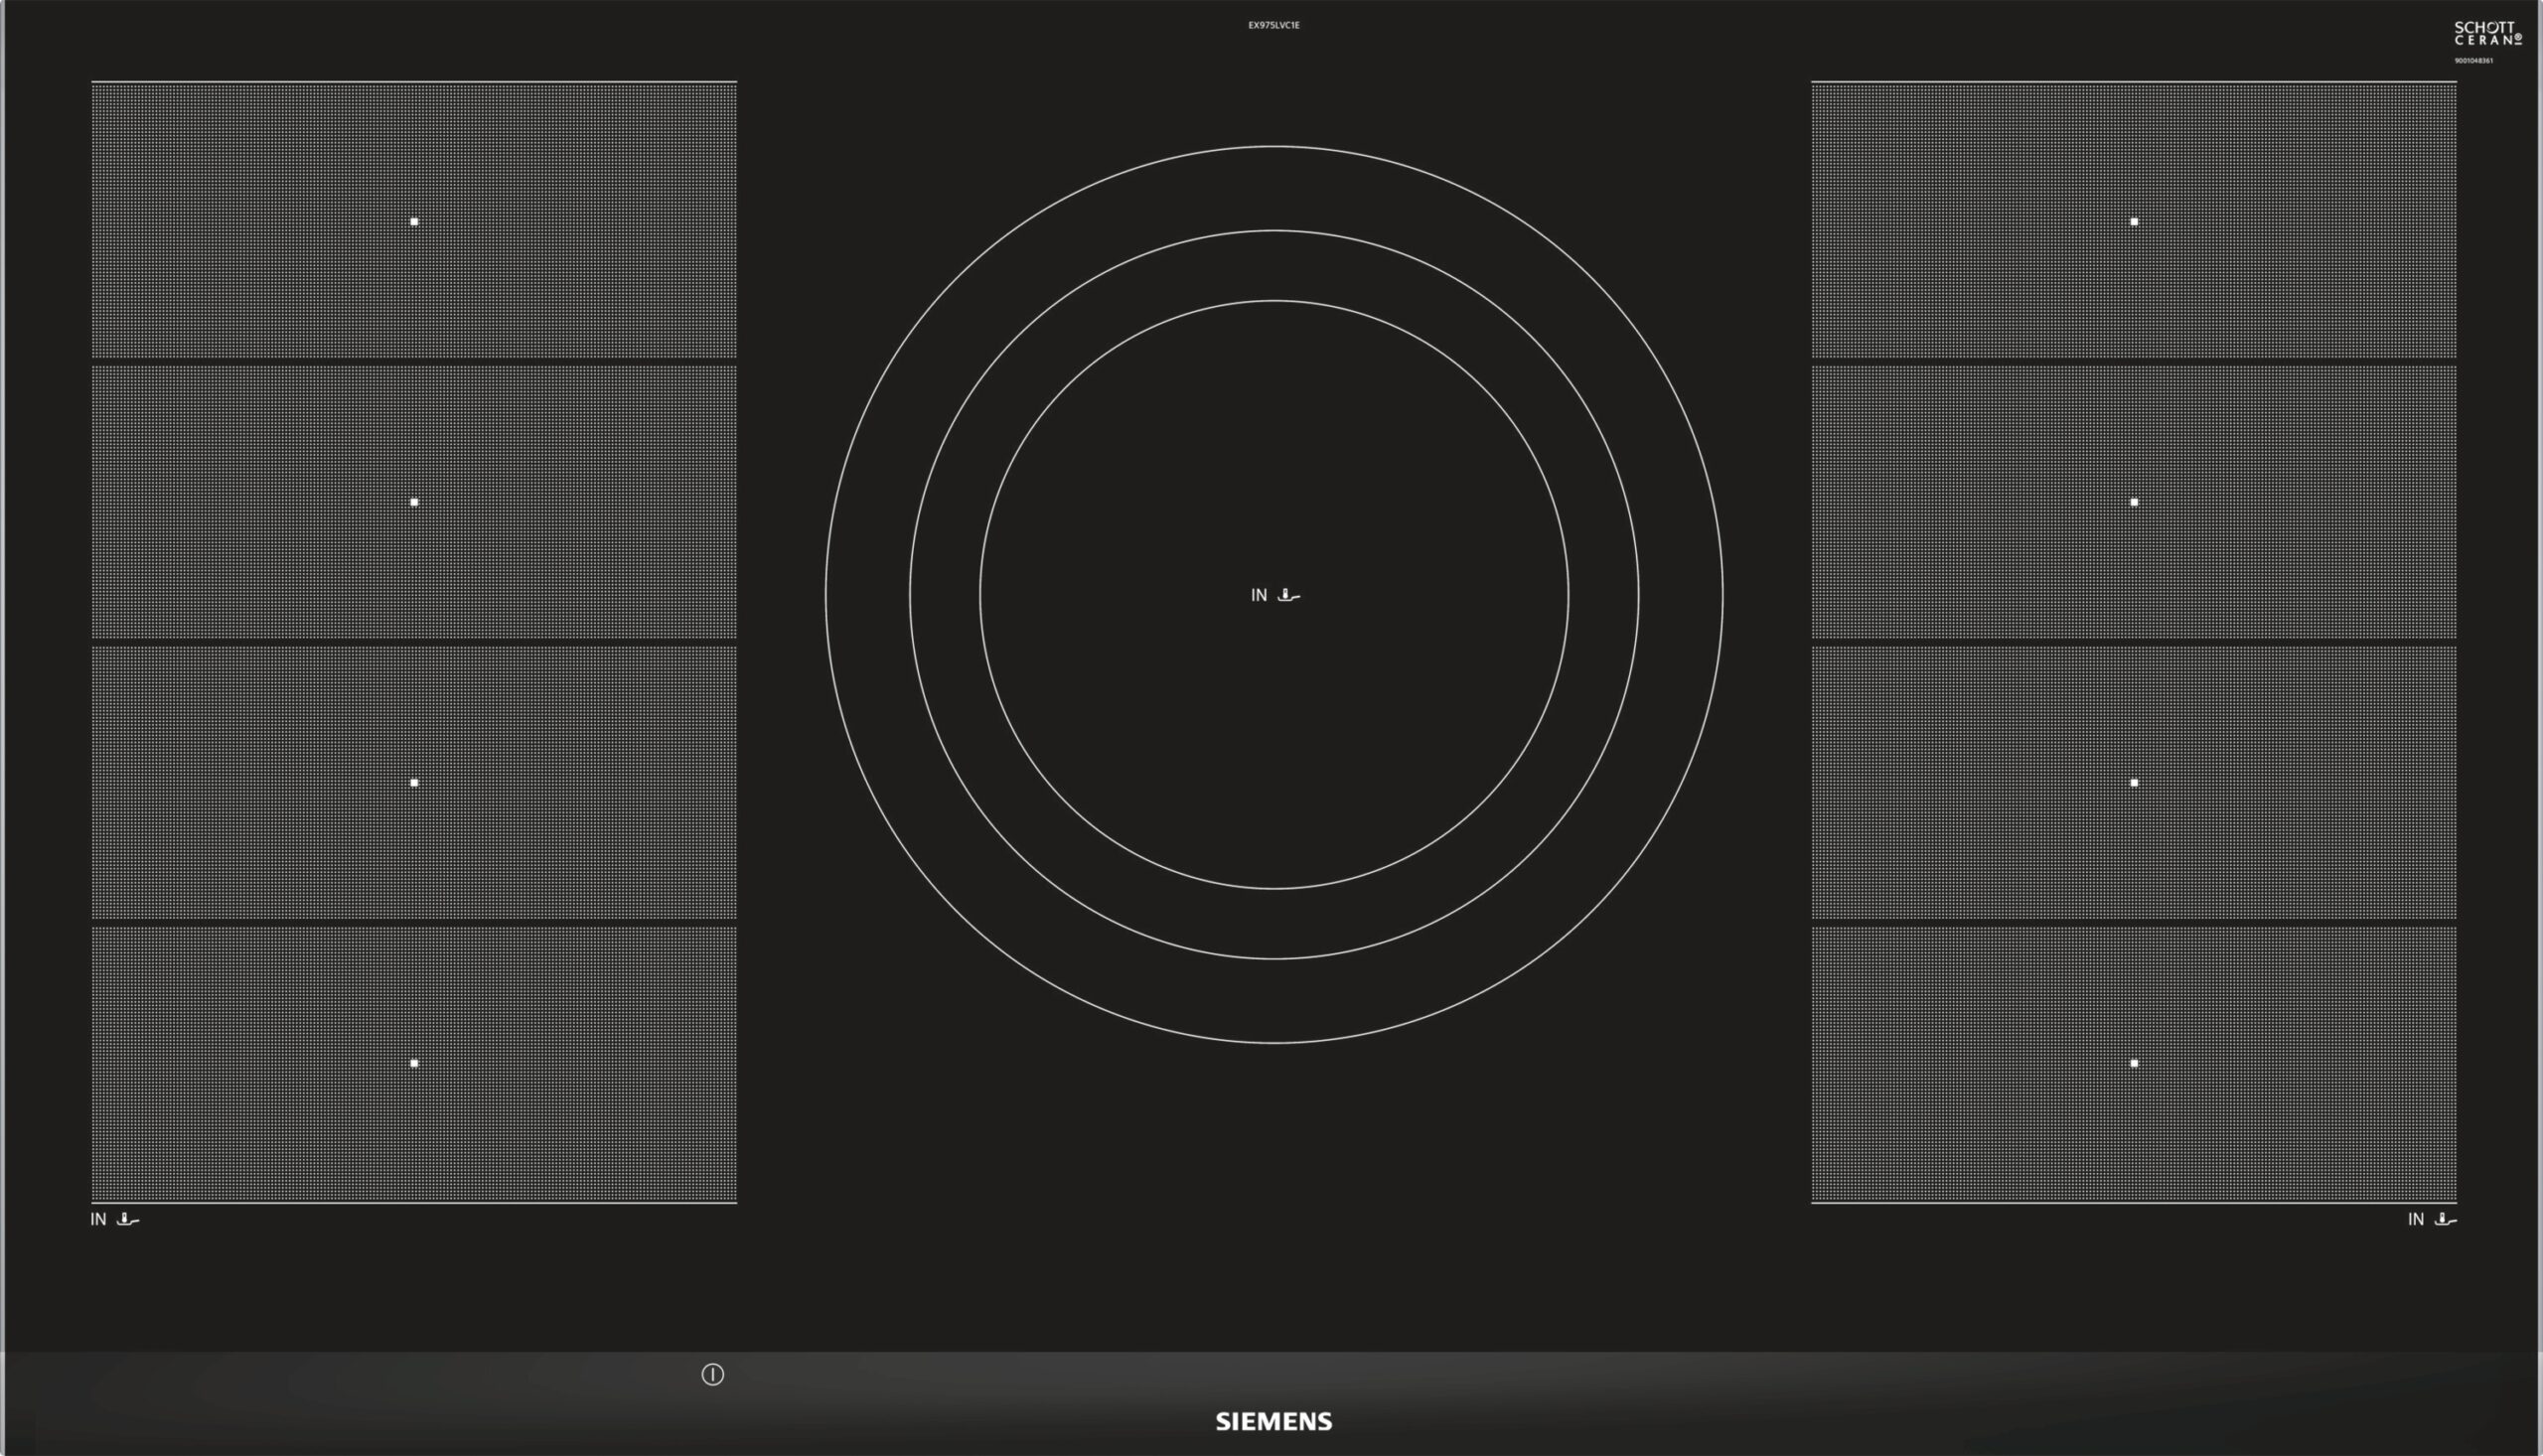
Task: Click the SCHOTT CERAN logo
Action: pyautogui.click(x=2487, y=33)
